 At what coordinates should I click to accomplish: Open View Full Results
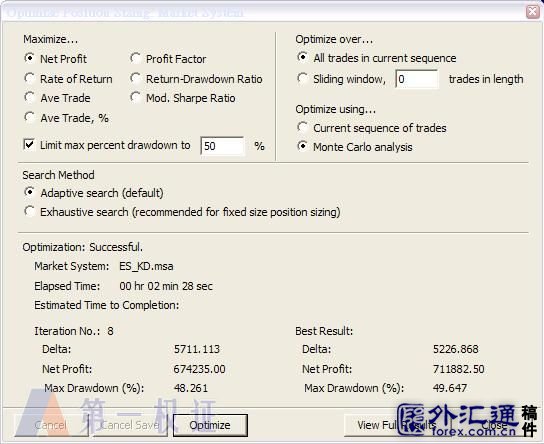[397, 425]
